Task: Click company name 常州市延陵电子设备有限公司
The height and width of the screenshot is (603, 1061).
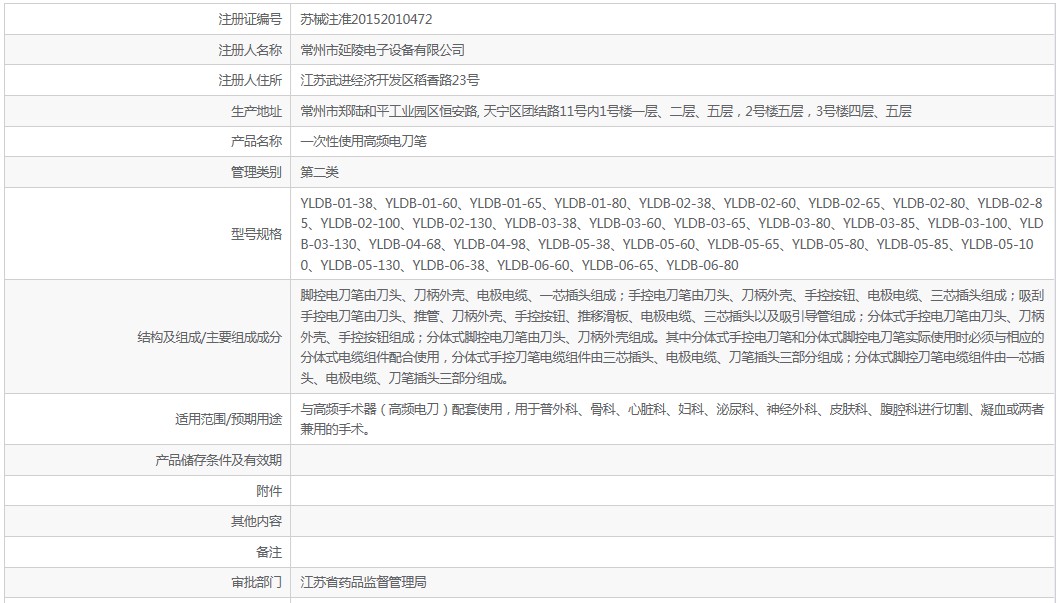Action: click(x=382, y=50)
